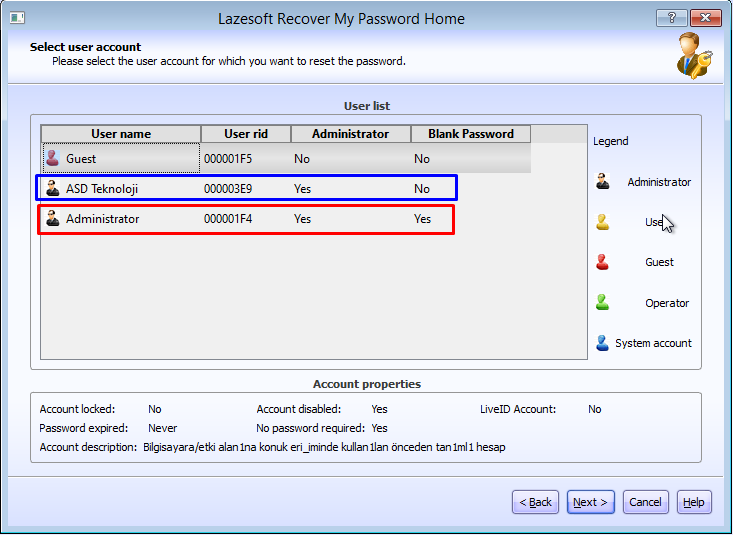Click the app icon in the title bar
The width and height of the screenshot is (733, 535).
coord(17,18)
